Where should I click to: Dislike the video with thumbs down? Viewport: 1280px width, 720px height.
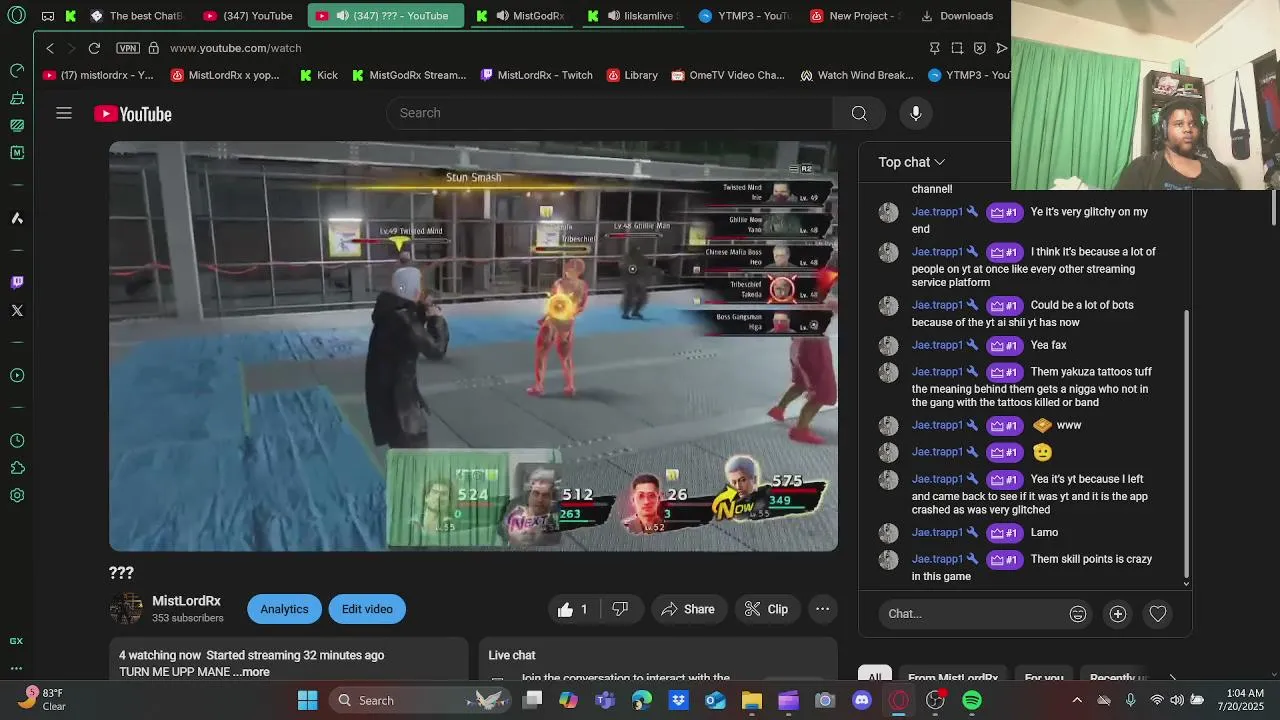tap(620, 609)
